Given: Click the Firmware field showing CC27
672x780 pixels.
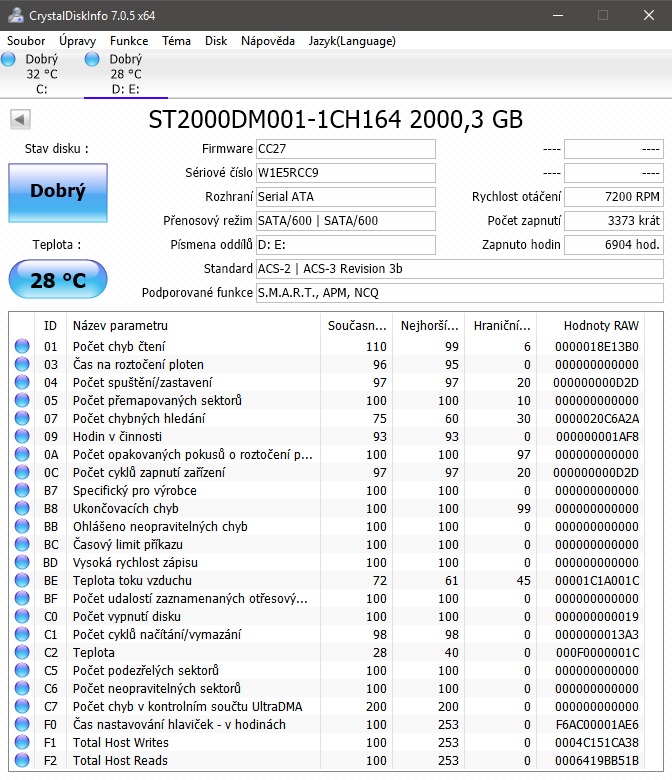Looking at the screenshot, I should click(346, 149).
